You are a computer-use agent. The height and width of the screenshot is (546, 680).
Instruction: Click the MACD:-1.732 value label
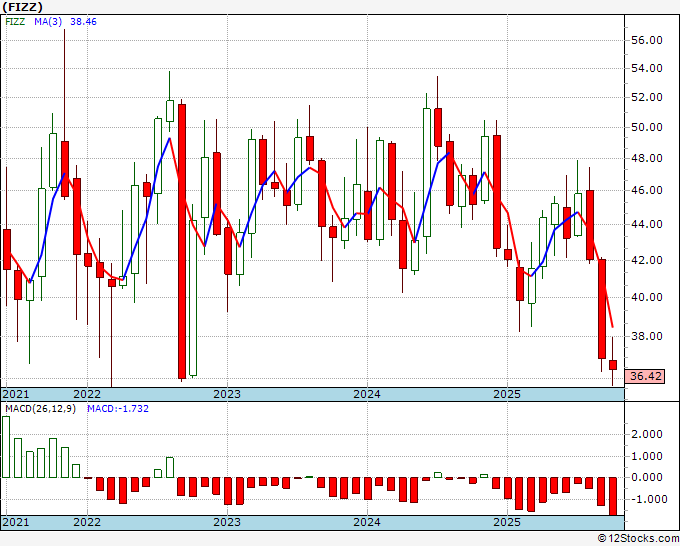118,409
